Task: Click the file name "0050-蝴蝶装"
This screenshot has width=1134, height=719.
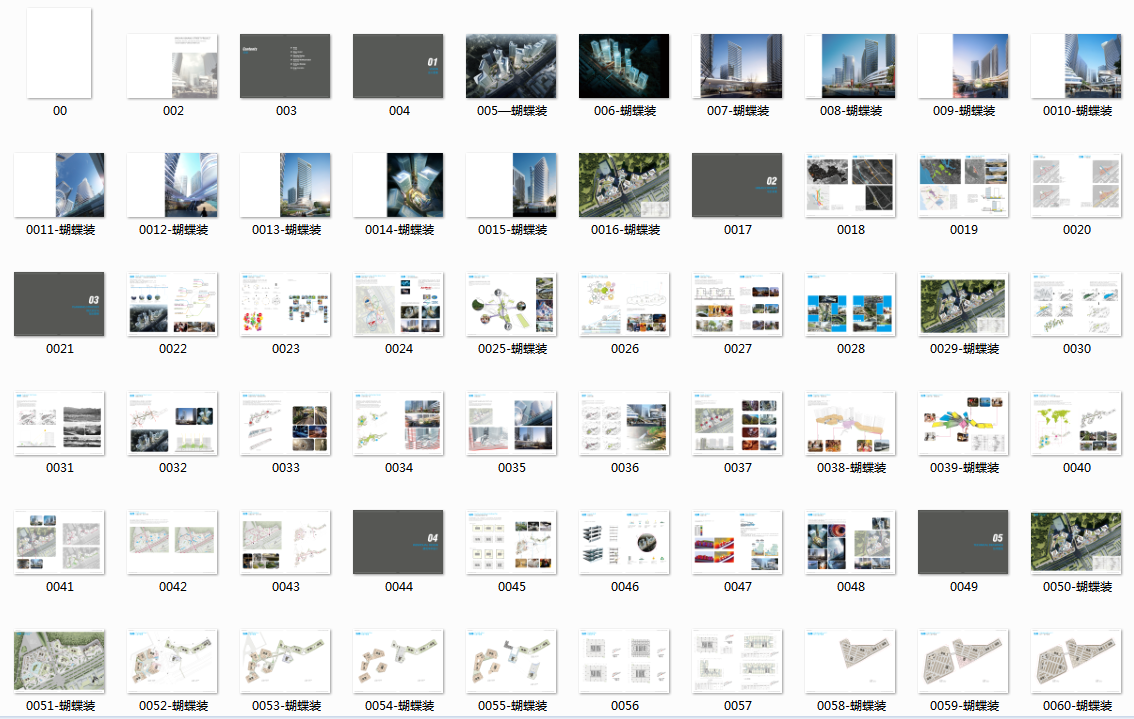Action: (1077, 587)
